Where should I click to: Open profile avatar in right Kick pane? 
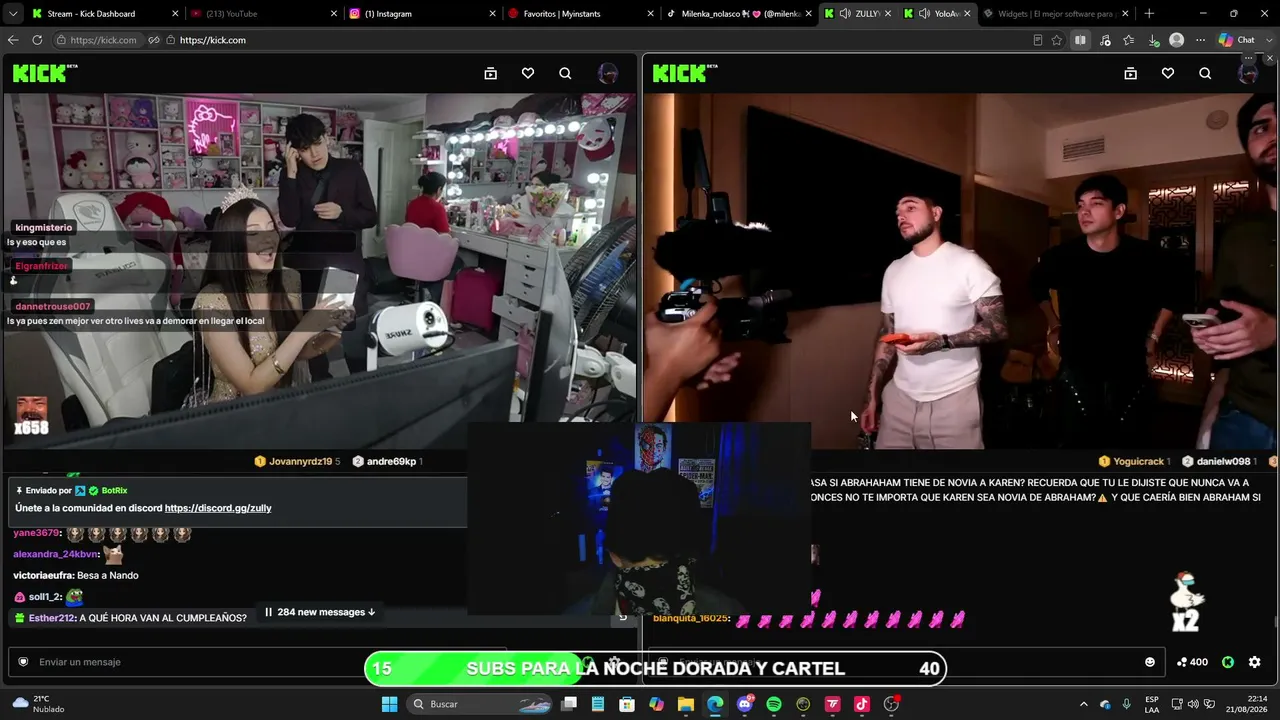click(x=1248, y=73)
